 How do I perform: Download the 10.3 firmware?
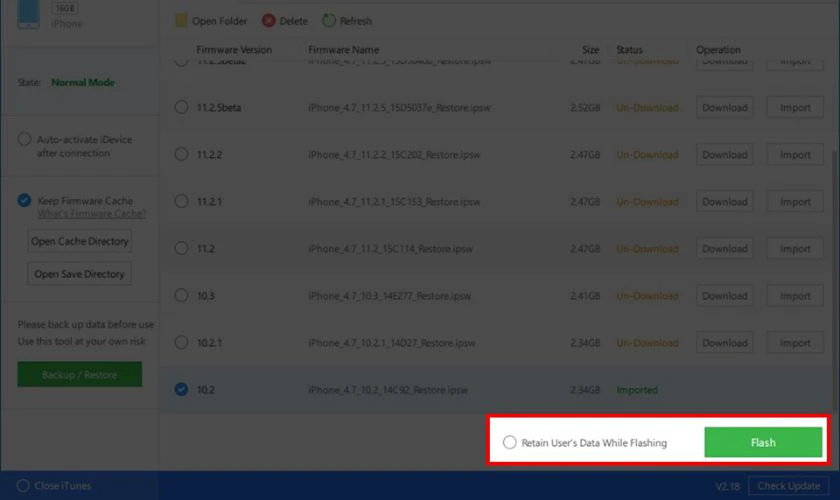coord(724,296)
